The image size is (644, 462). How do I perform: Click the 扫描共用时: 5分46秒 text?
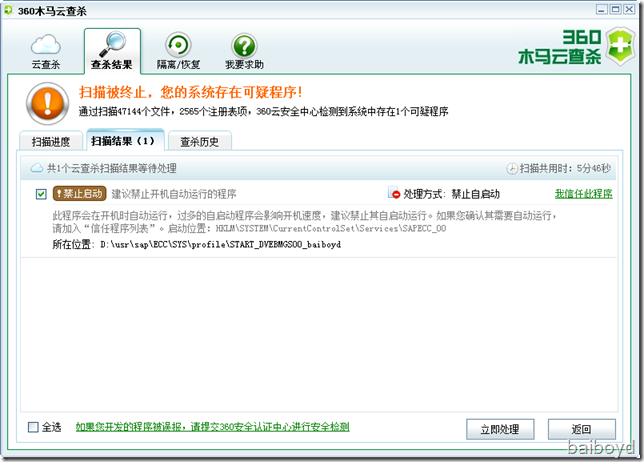click(565, 168)
